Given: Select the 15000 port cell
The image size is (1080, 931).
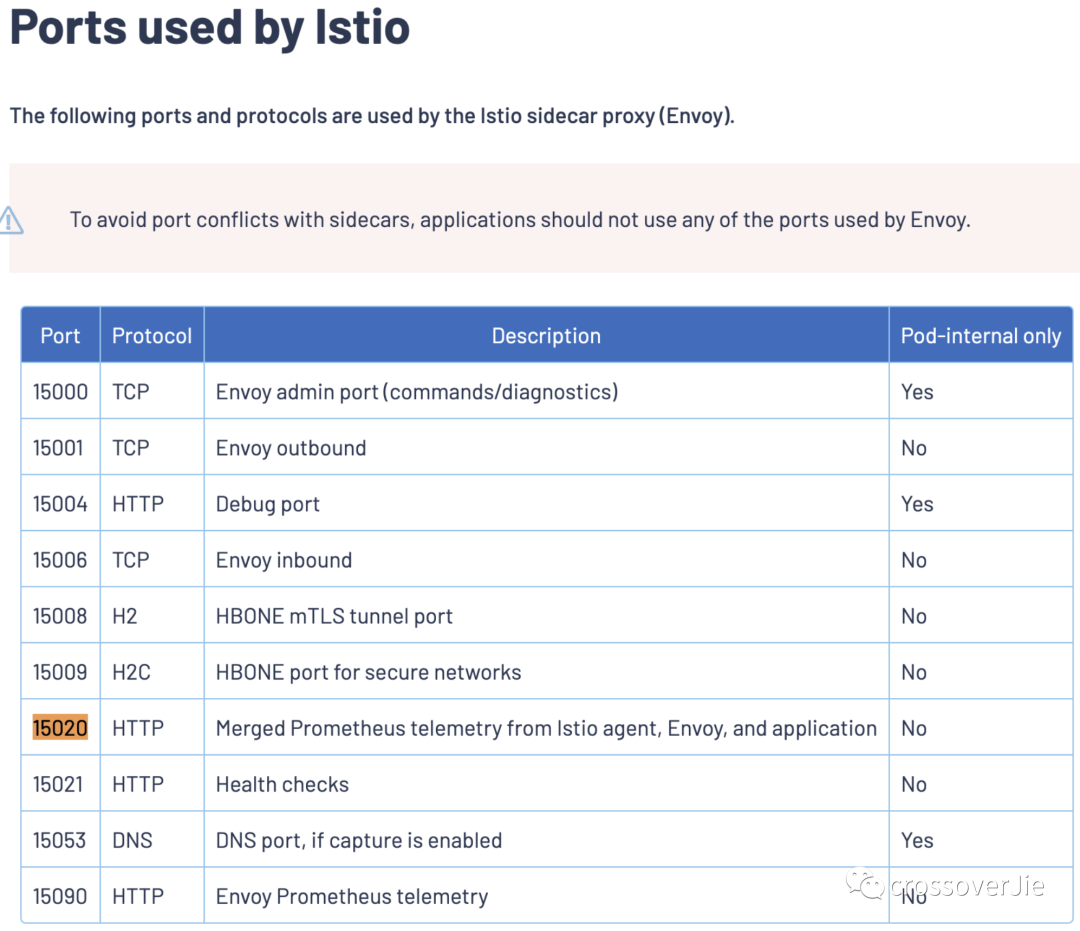Looking at the screenshot, I should (60, 392).
